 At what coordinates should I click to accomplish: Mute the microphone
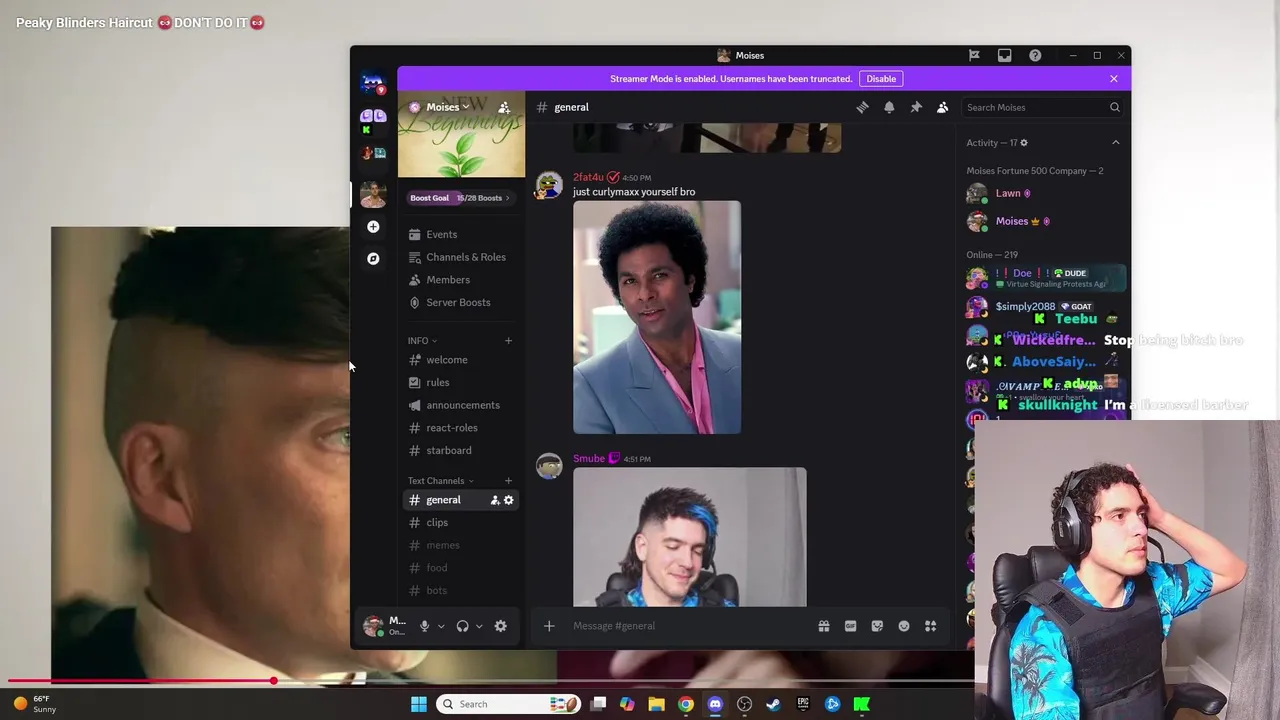pyautogui.click(x=424, y=626)
